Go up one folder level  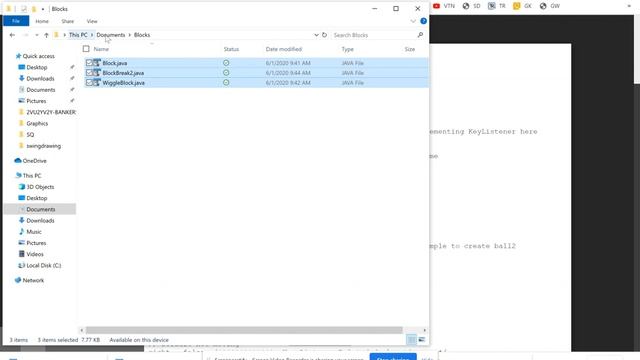point(46,35)
